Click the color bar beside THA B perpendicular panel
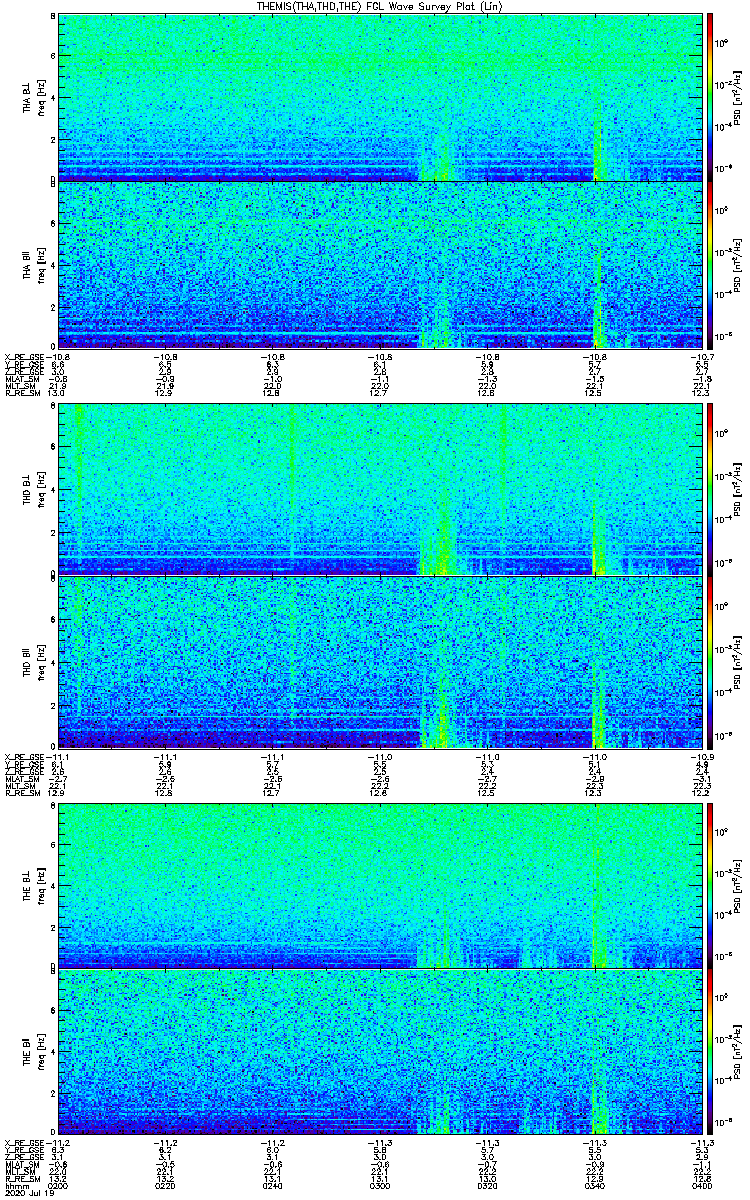This screenshot has height=1200, width=750. 711,97
